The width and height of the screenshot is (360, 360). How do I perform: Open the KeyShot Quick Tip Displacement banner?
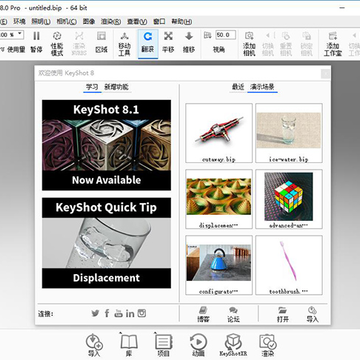106,243
